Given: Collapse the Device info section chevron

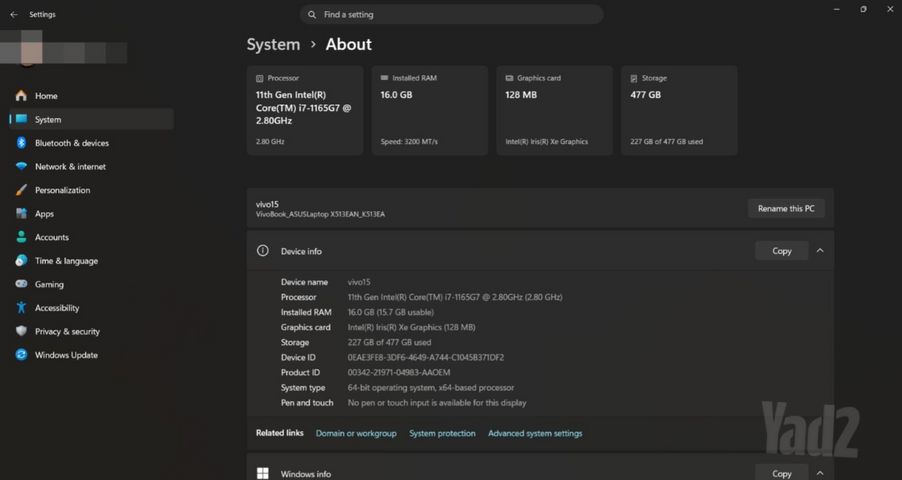Looking at the screenshot, I should coord(820,251).
